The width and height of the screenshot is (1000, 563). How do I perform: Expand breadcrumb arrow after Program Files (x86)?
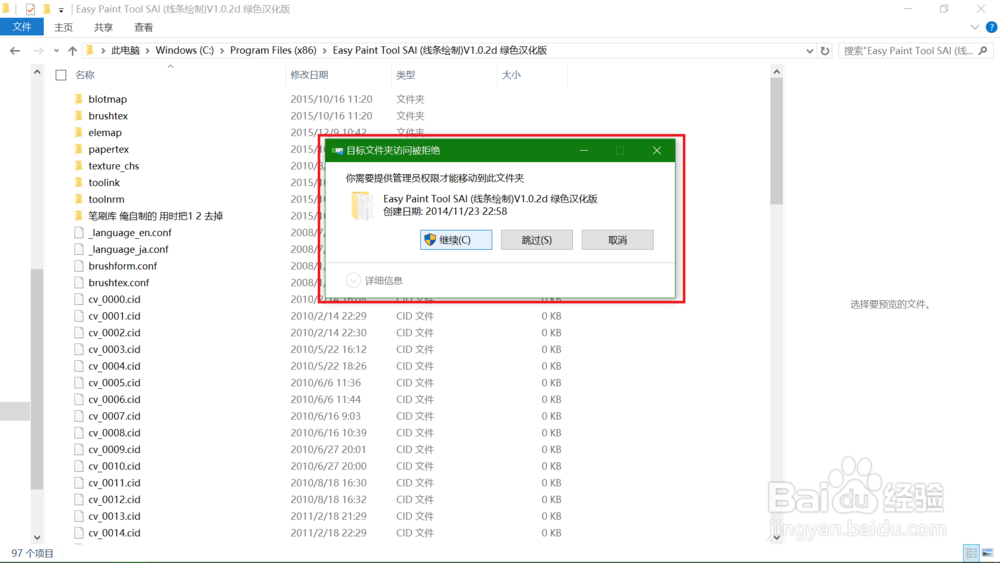325,50
